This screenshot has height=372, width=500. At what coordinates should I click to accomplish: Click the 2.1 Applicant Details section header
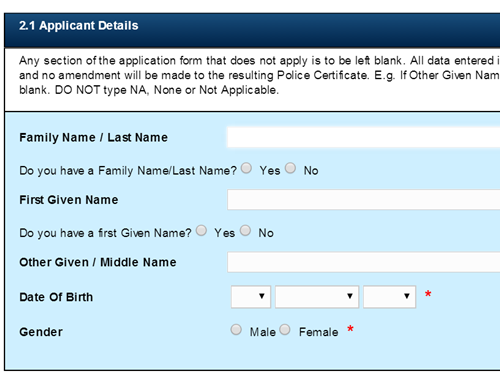[x=252, y=30]
